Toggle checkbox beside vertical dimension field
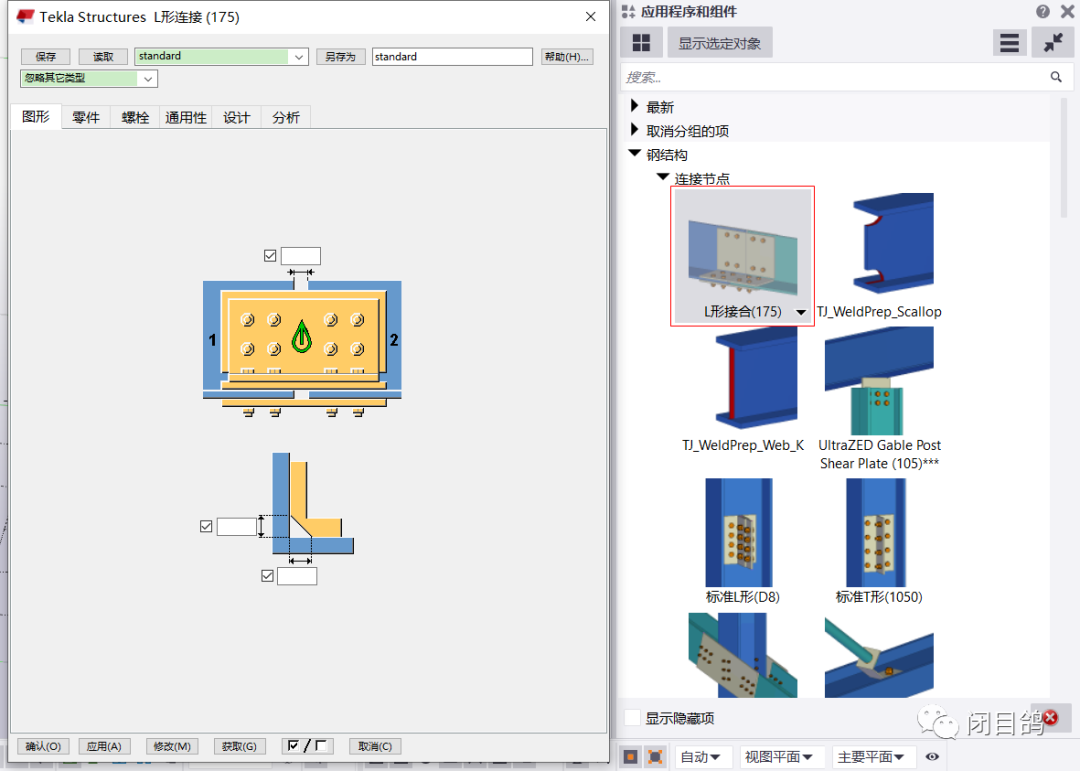 (206, 526)
